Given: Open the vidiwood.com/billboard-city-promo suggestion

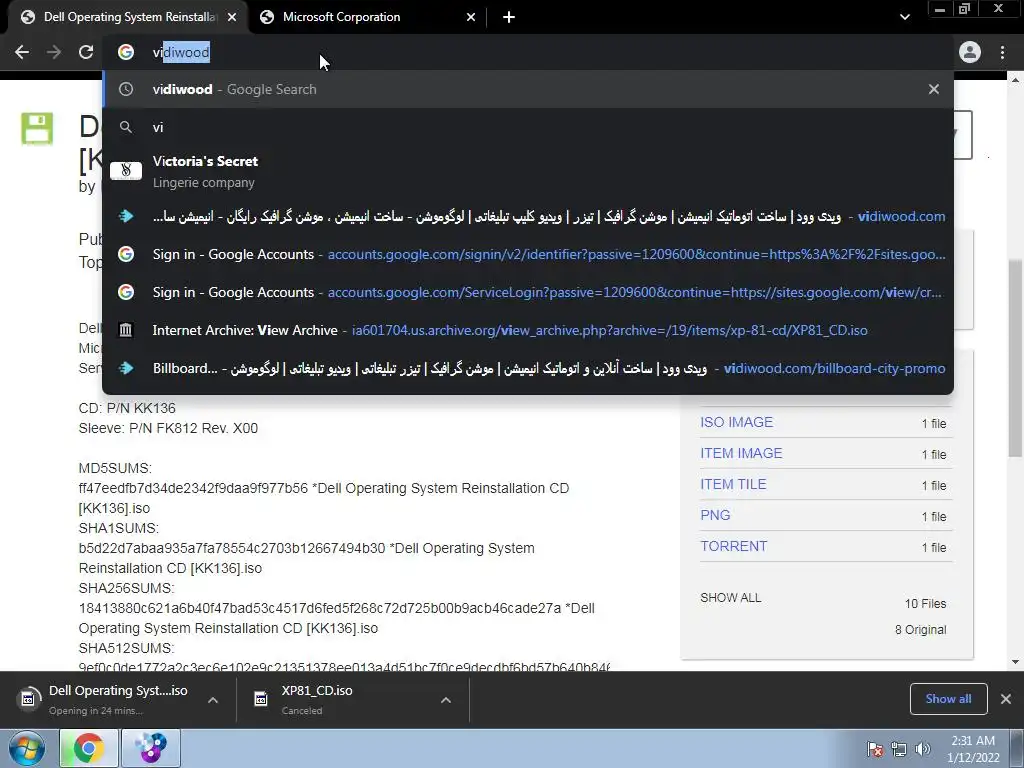Looking at the screenshot, I should point(528,368).
